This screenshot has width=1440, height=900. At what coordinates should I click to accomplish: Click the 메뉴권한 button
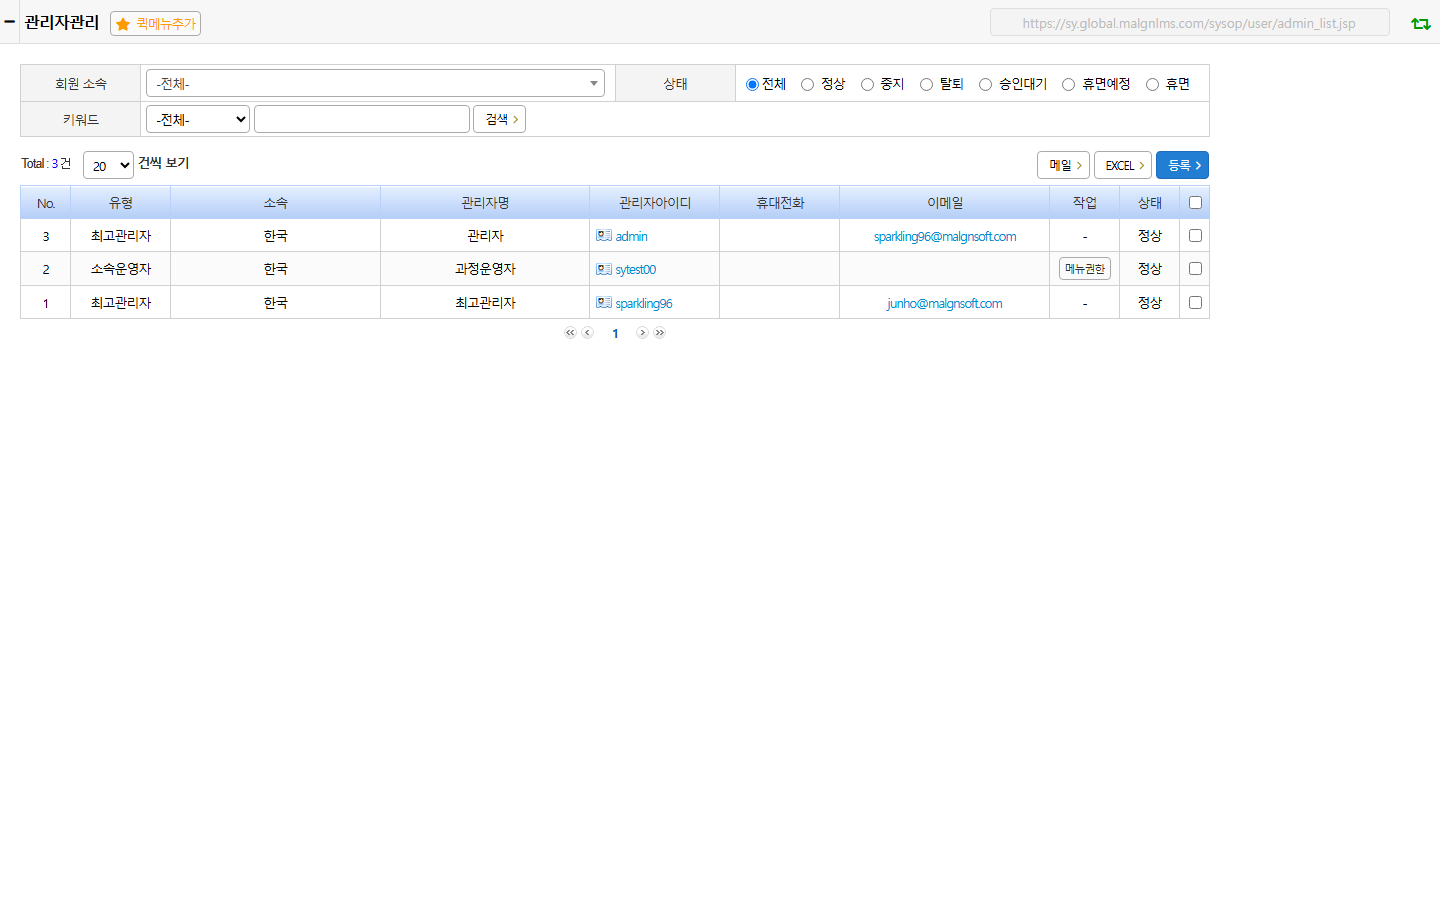[1085, 269]
